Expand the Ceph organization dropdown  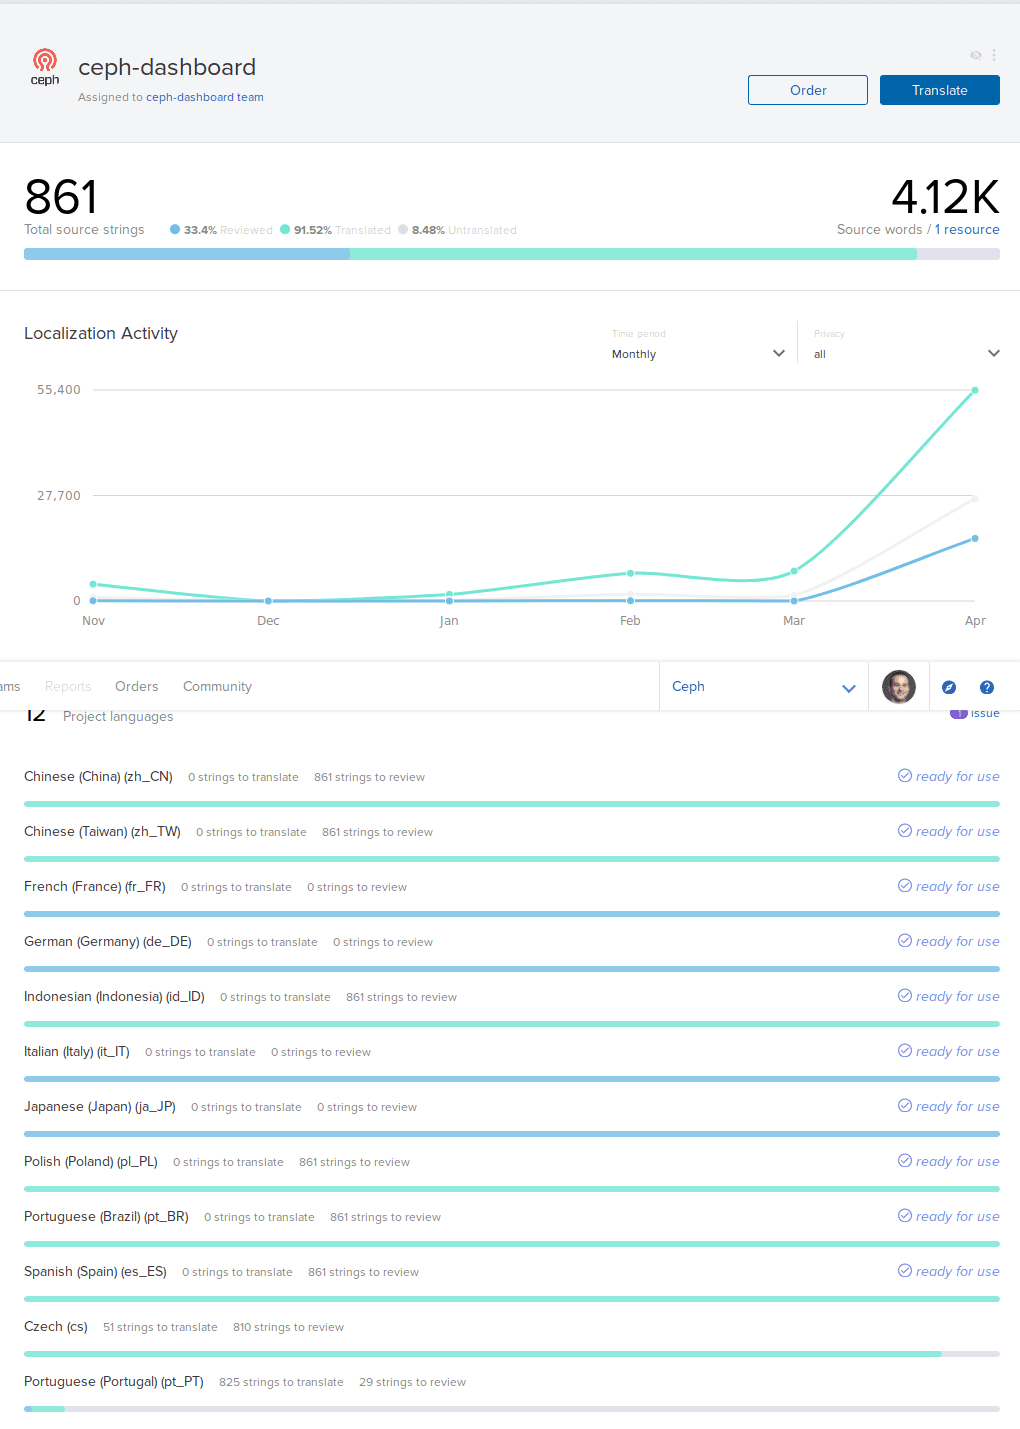coord(763,687)
